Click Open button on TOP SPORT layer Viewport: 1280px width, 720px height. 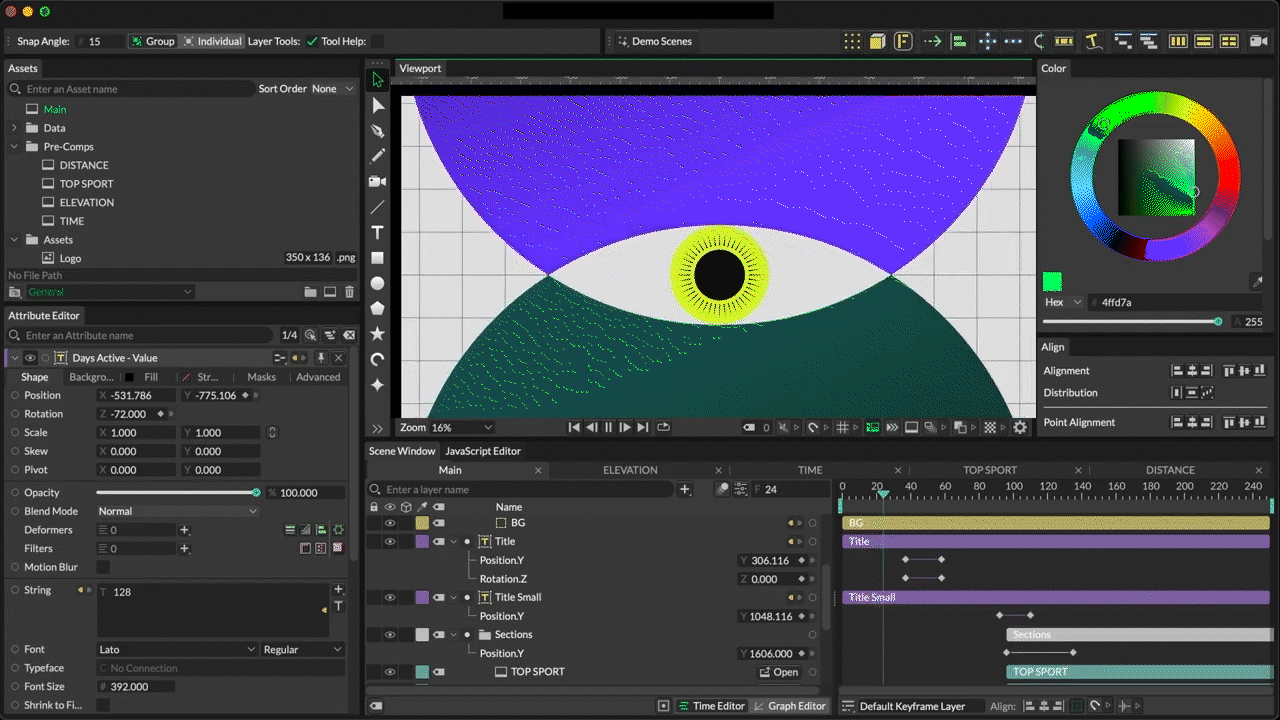(779, 672)
